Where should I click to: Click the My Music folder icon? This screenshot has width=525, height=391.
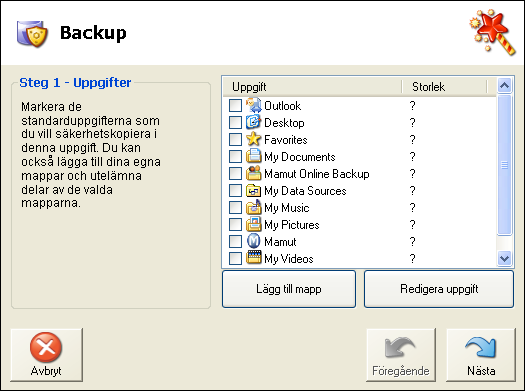coord(254,208)
